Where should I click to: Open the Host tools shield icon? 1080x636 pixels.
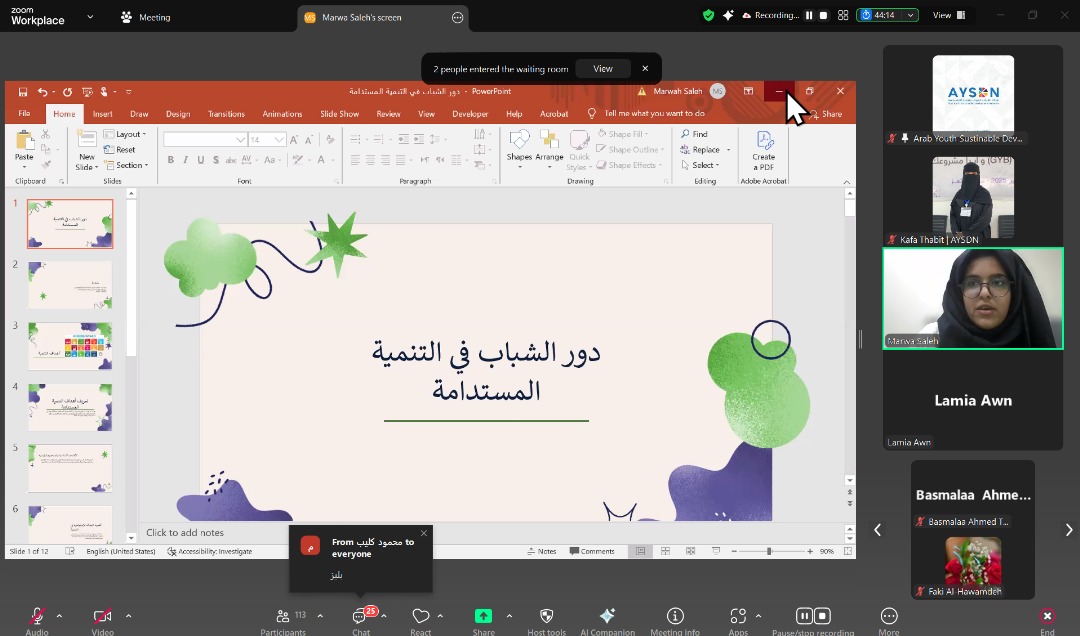(x=546, y=617)
